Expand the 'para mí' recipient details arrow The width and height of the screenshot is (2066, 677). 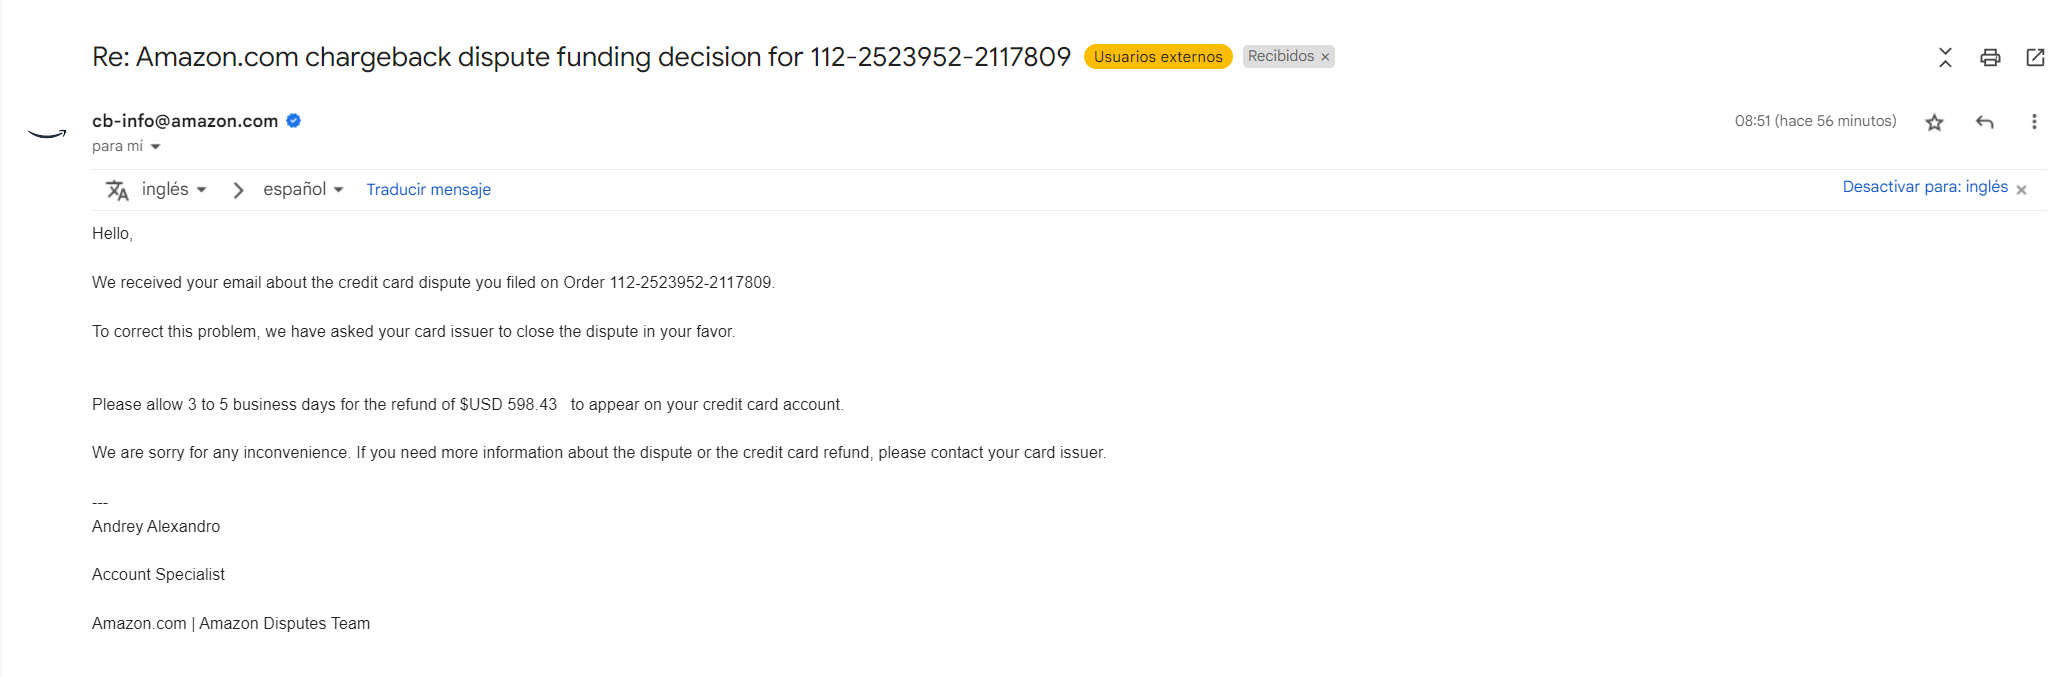click(x=155, y=147)
